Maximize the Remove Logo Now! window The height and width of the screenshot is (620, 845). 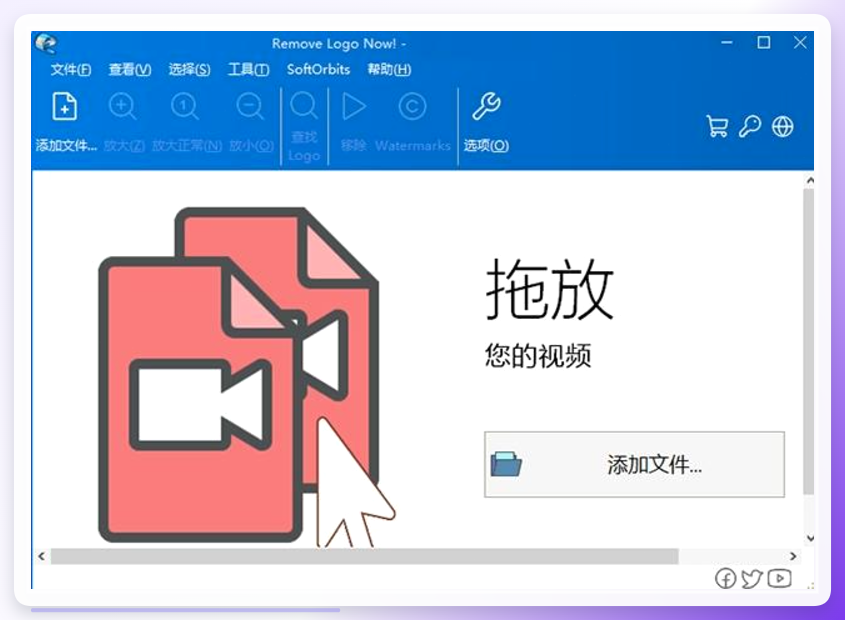pos(764,43)
